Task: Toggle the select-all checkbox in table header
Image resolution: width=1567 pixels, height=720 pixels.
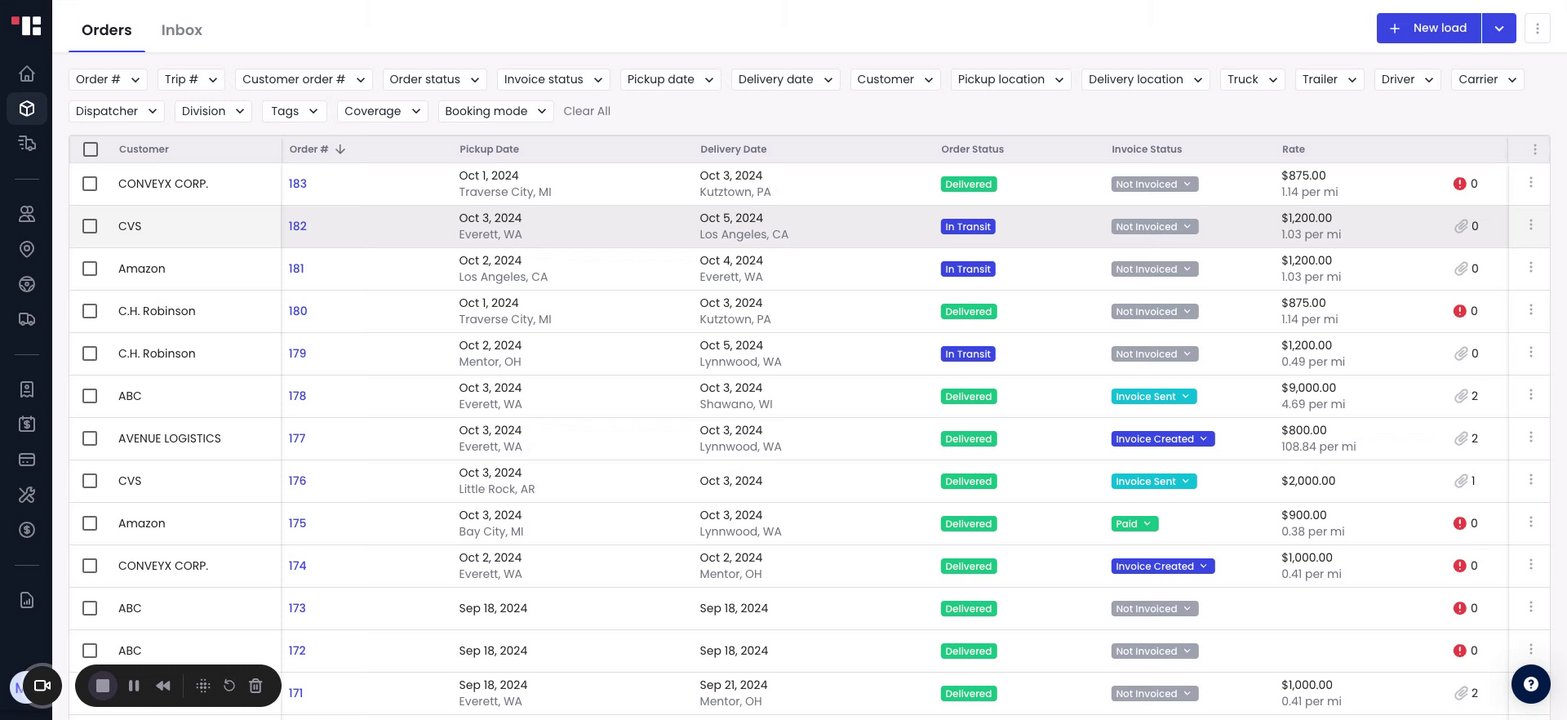Action: (x=90, y=149)
